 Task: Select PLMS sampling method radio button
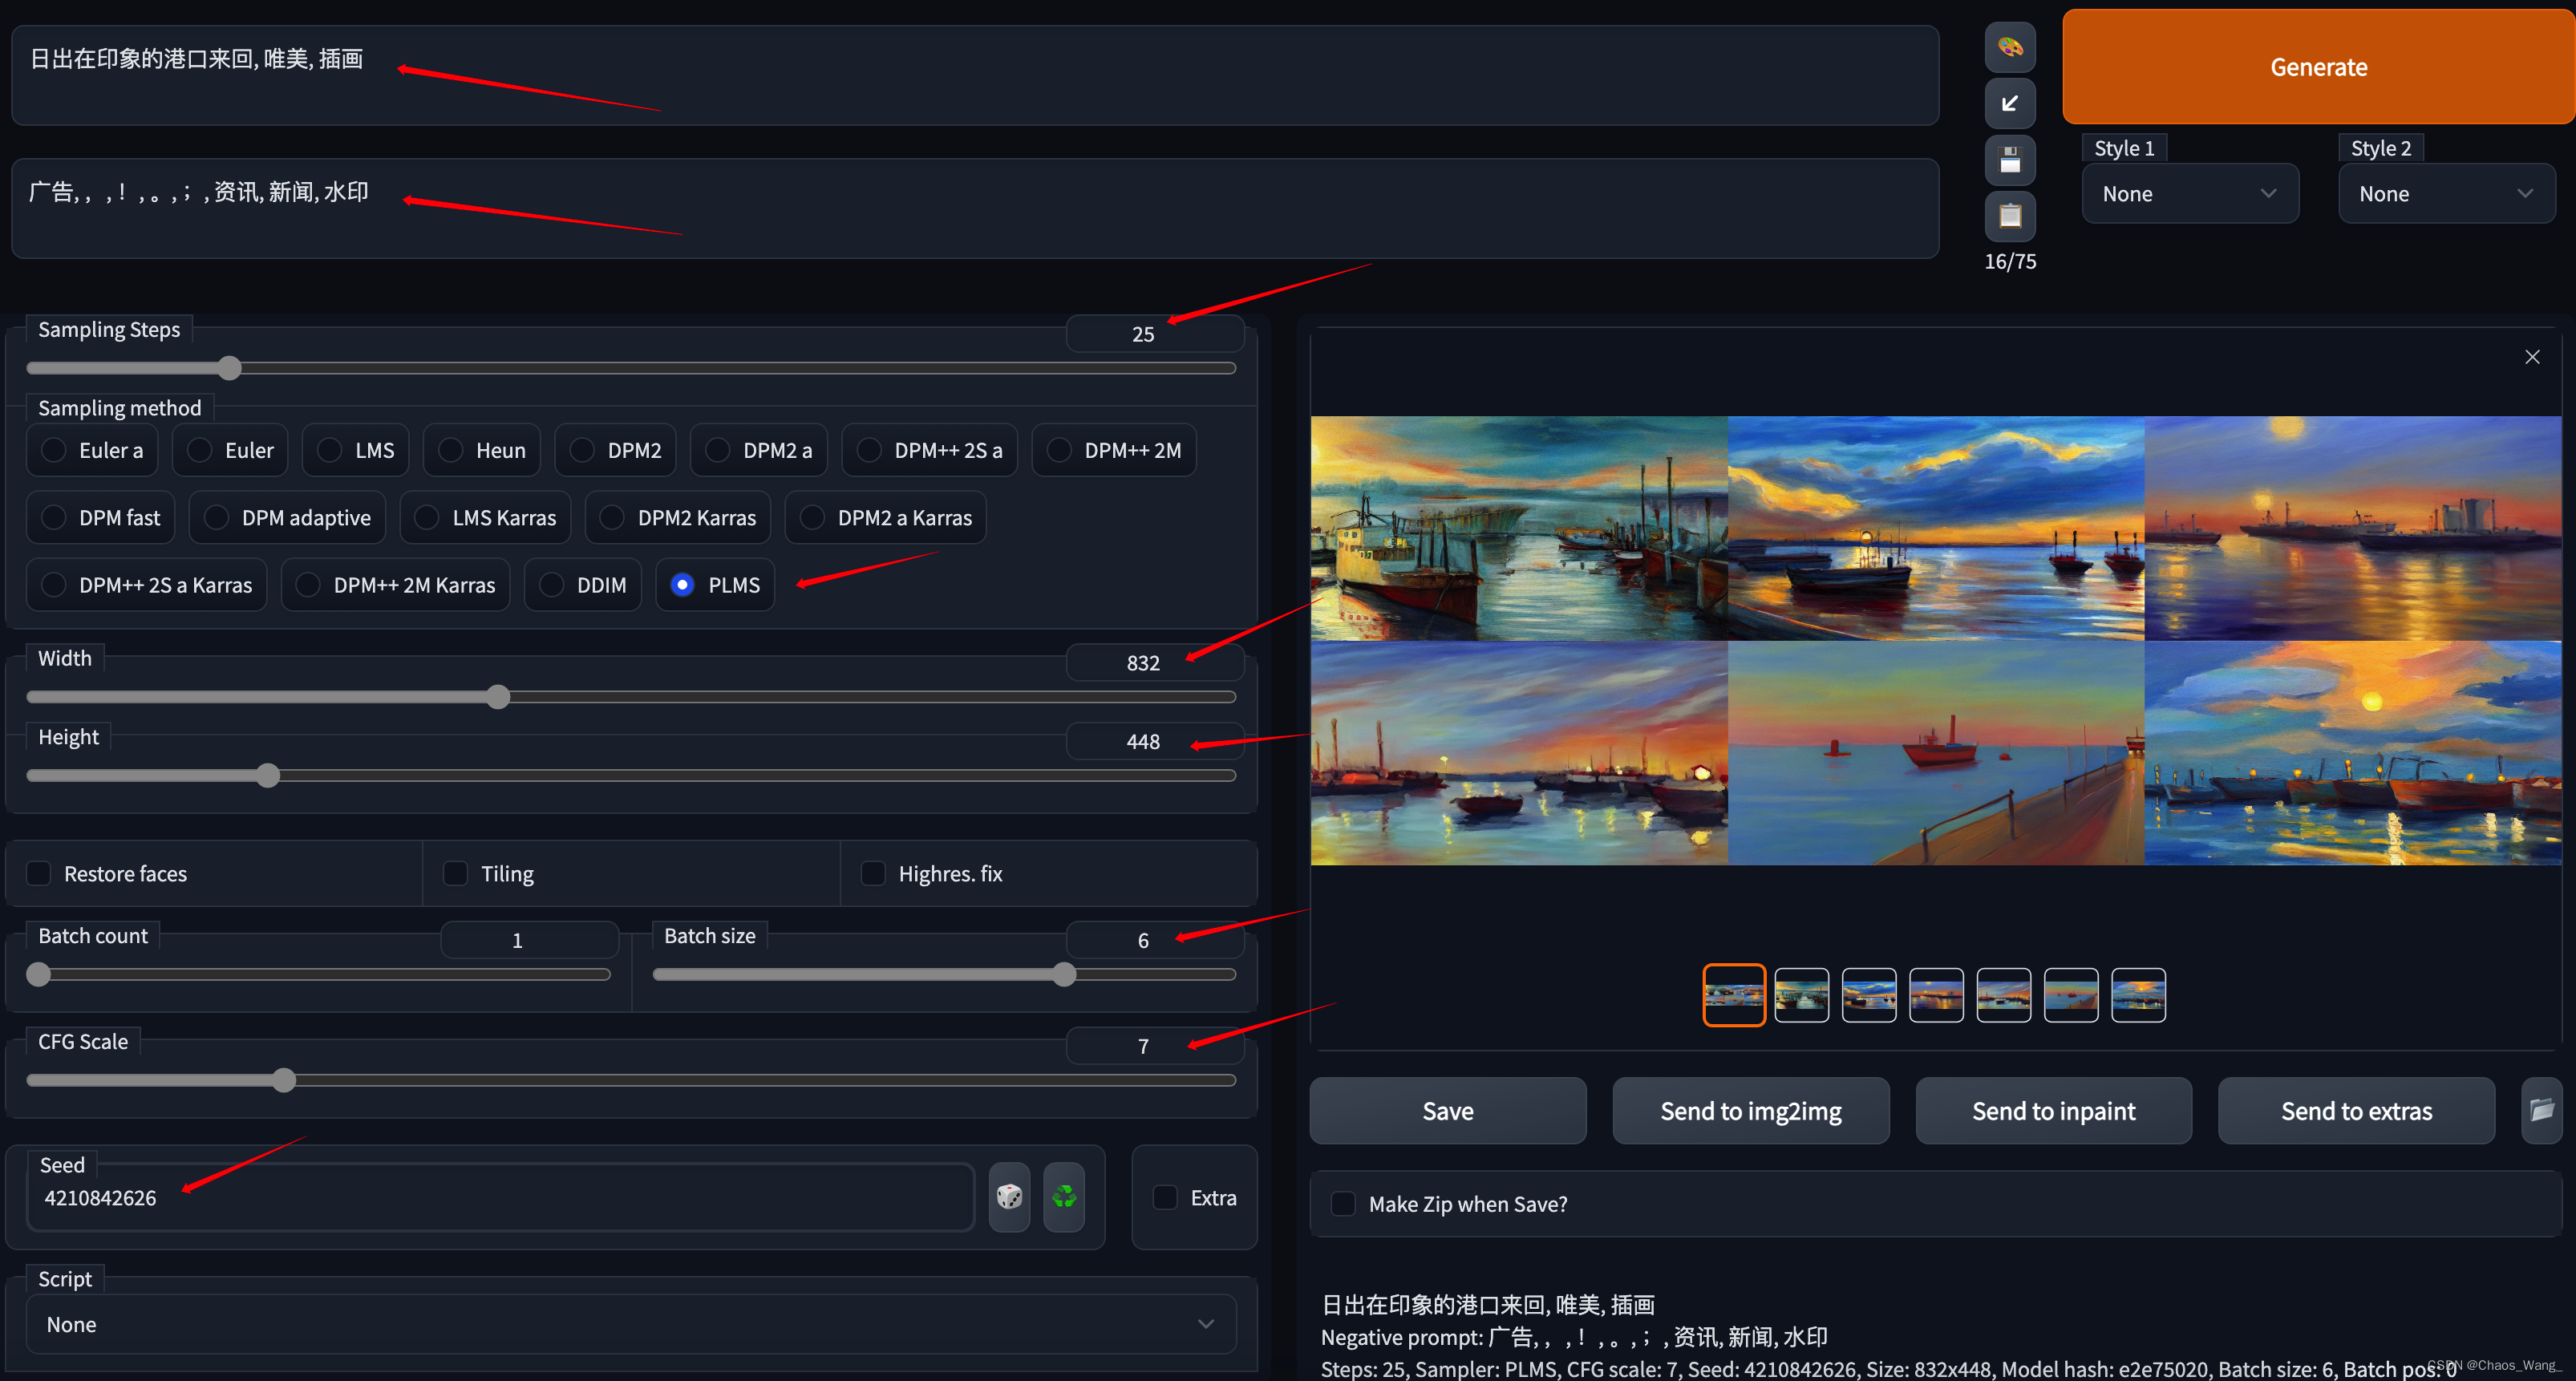tap(682, 584)
